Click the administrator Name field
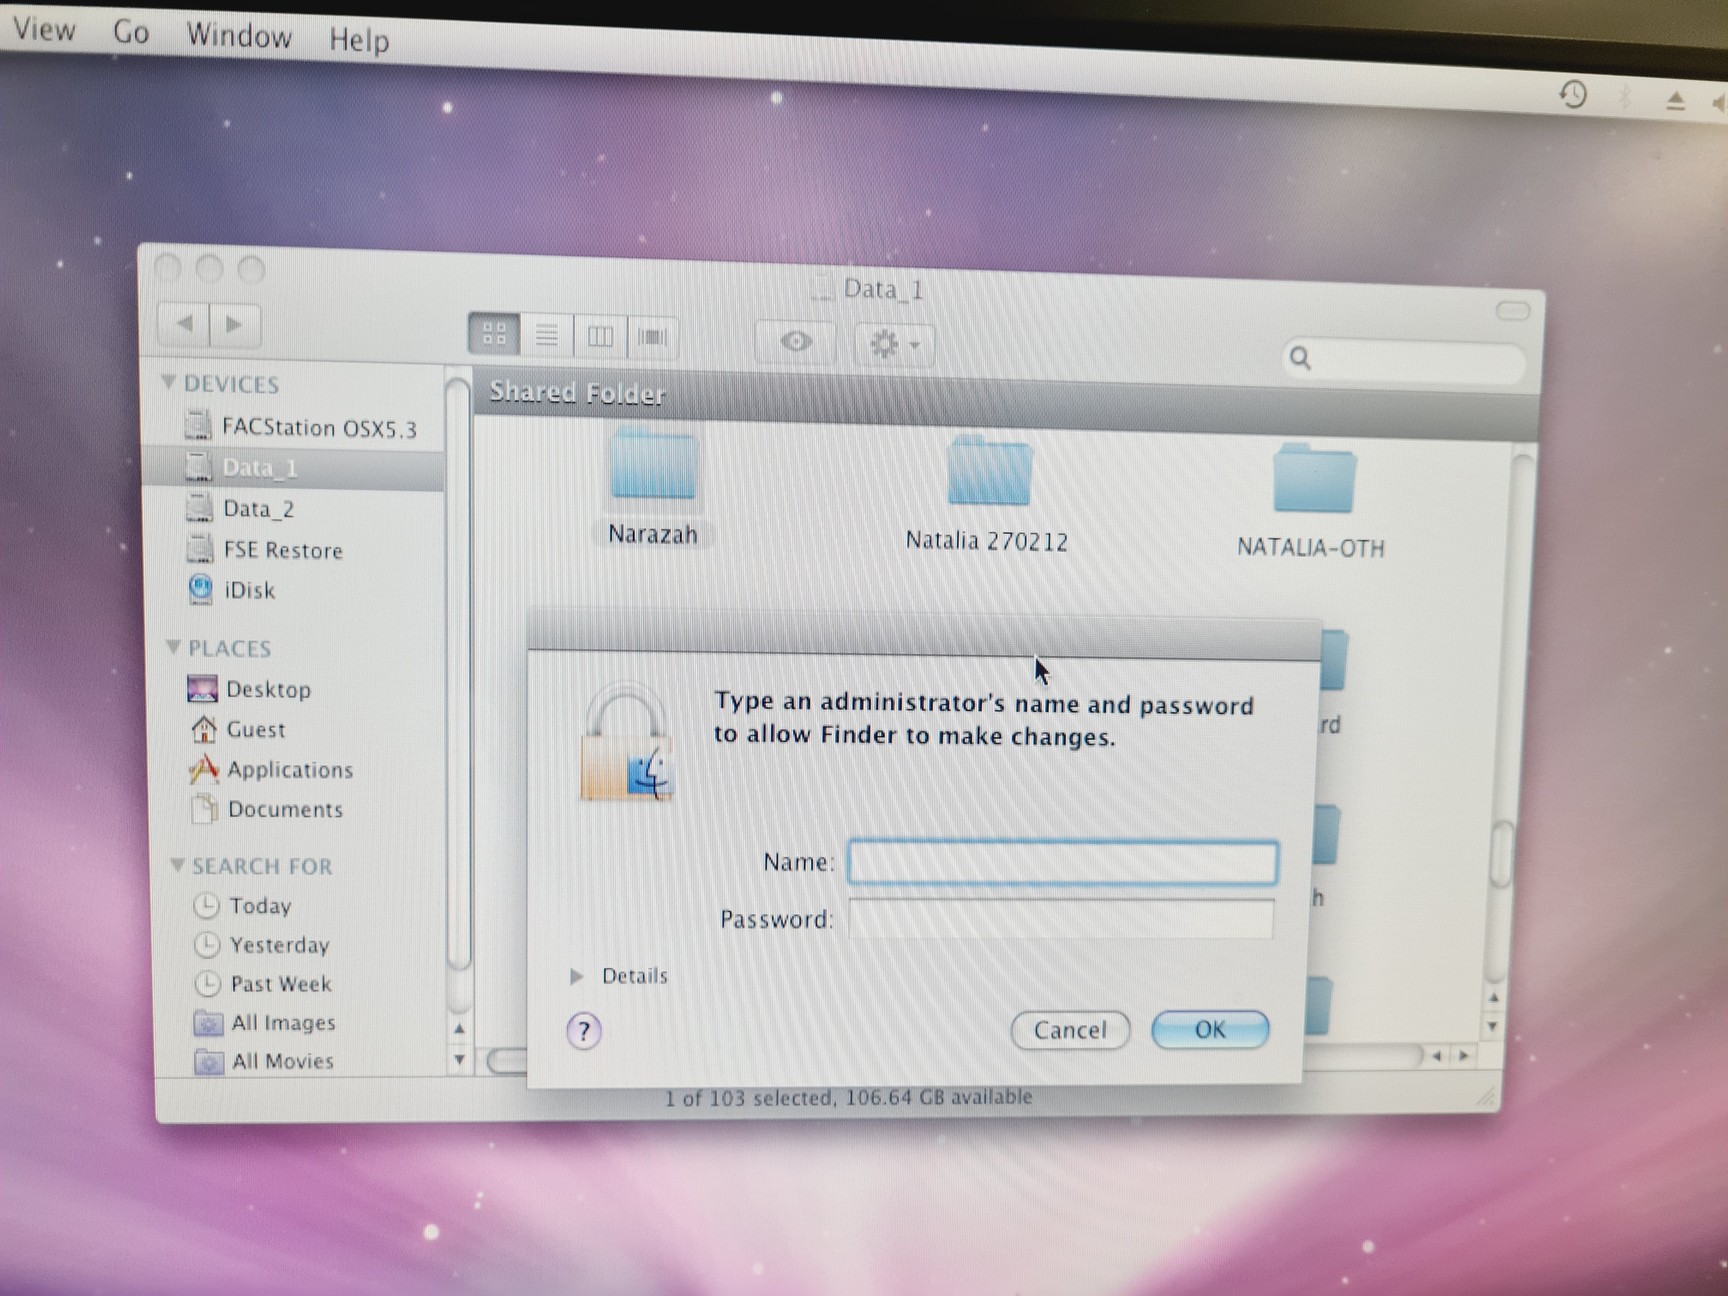The height and width of the screenshot is (1296, 1728). [1062, 862]
